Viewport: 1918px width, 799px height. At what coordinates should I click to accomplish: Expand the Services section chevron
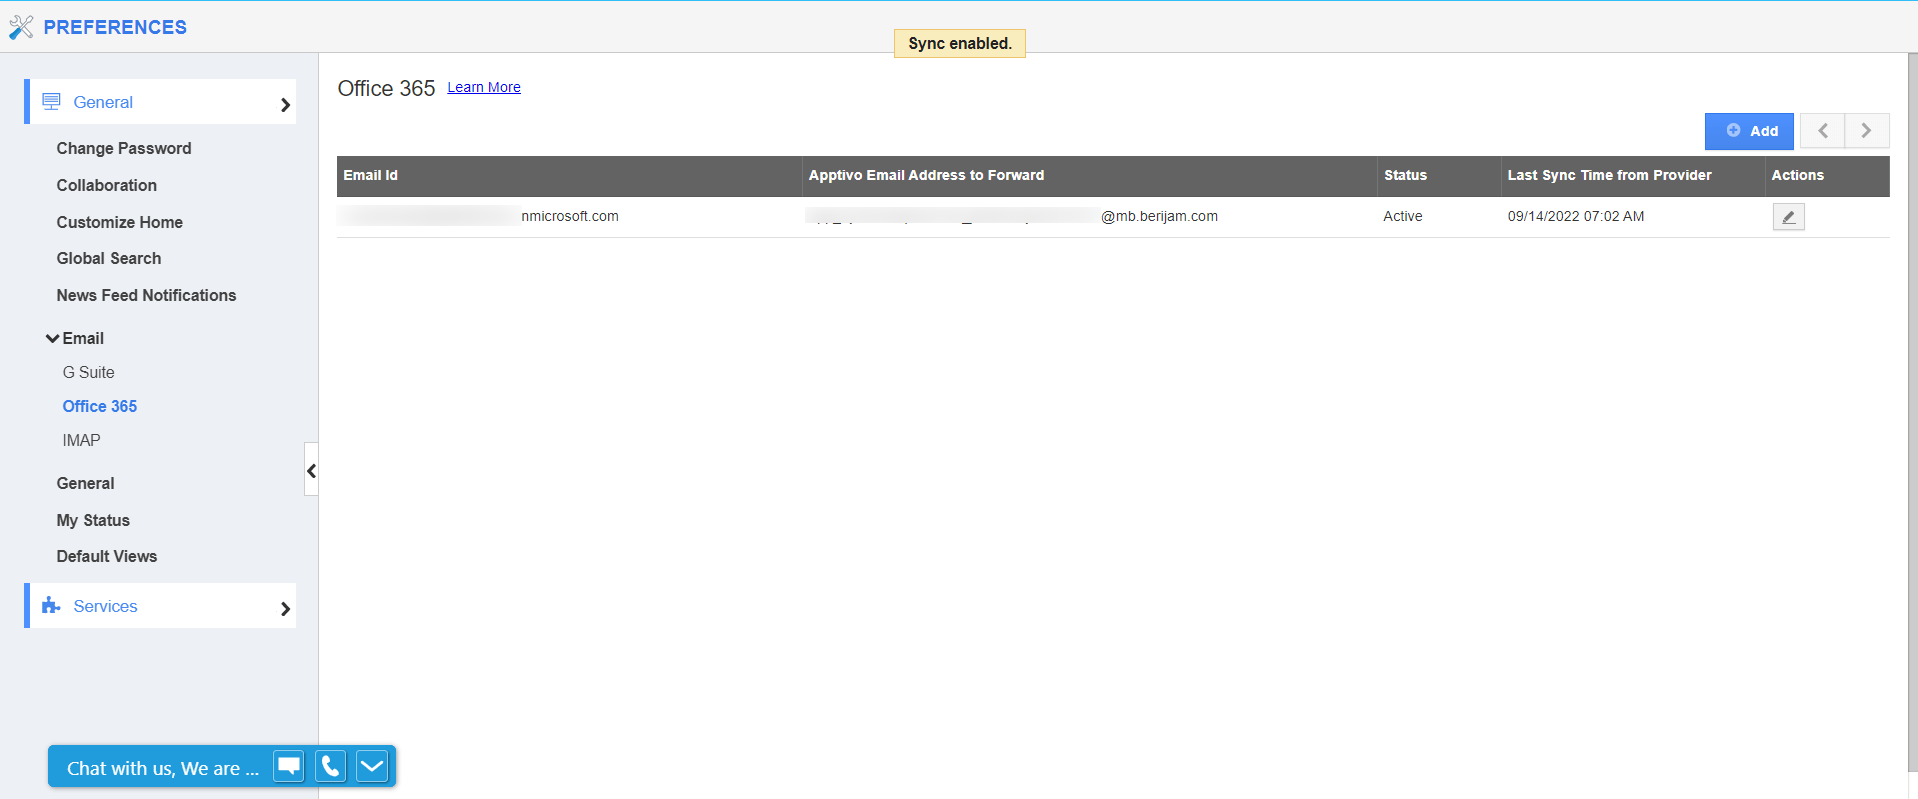point(285,608)
